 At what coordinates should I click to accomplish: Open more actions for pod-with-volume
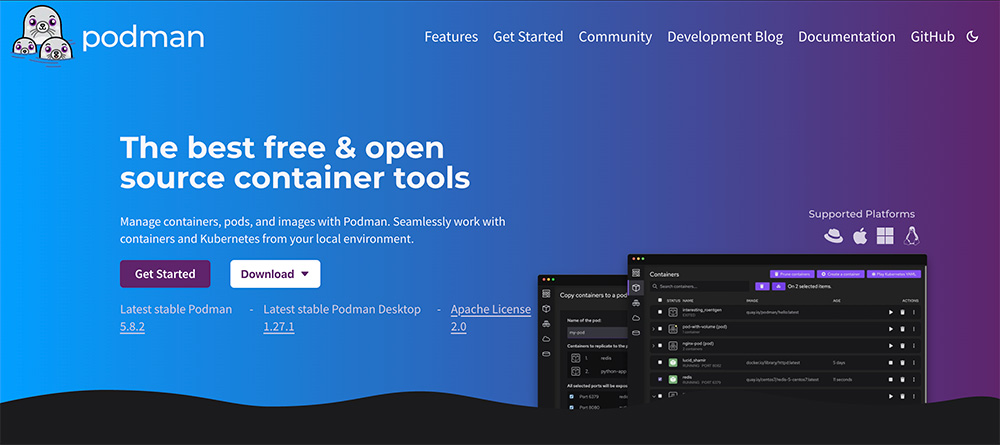(914, 329)
